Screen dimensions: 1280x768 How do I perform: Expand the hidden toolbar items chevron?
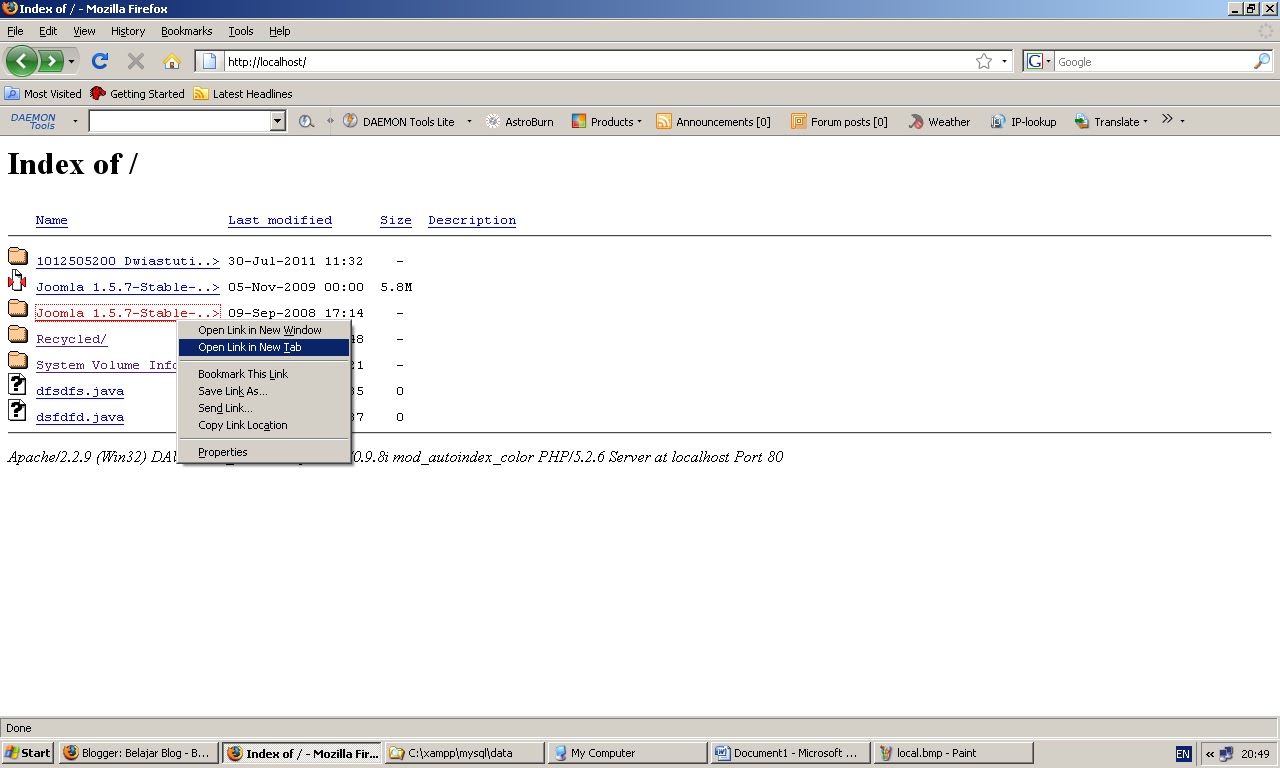pos(1167,120)
